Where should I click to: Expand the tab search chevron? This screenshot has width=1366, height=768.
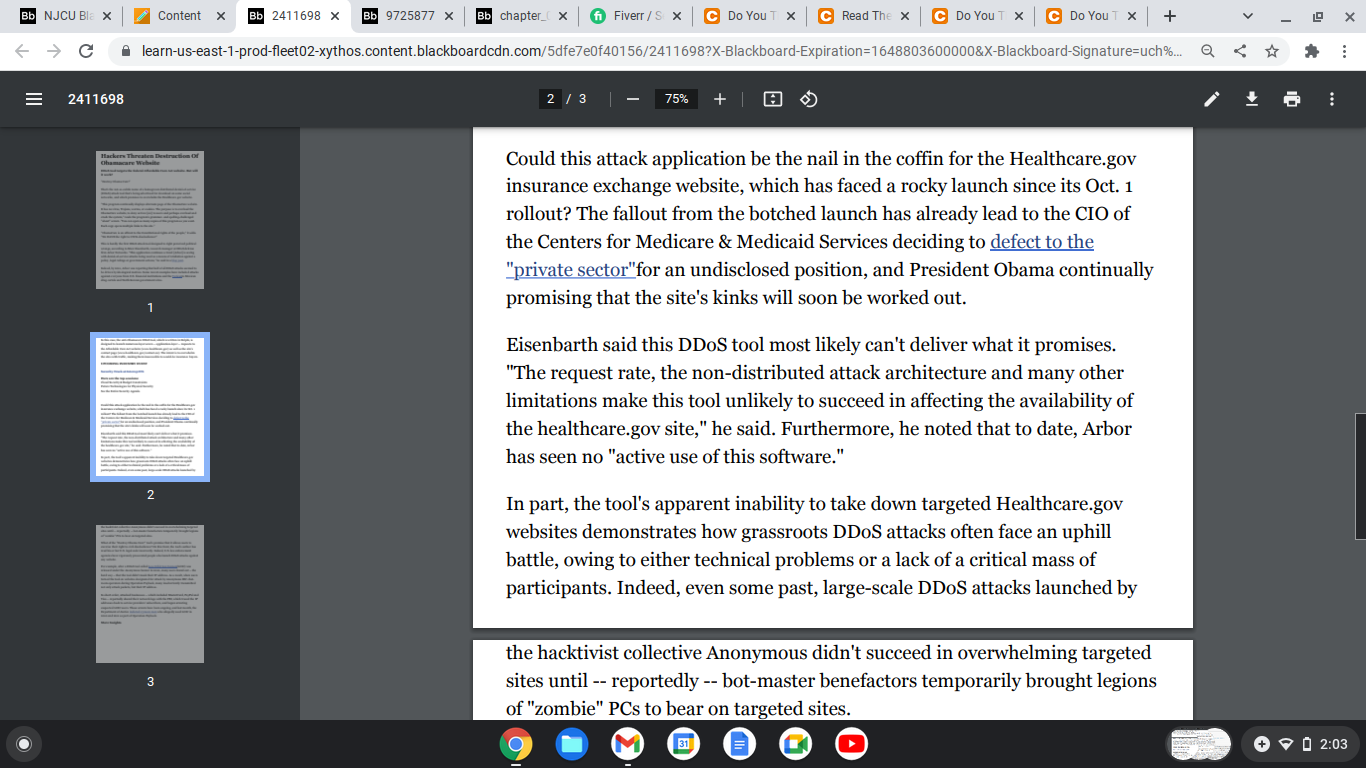1248,16
